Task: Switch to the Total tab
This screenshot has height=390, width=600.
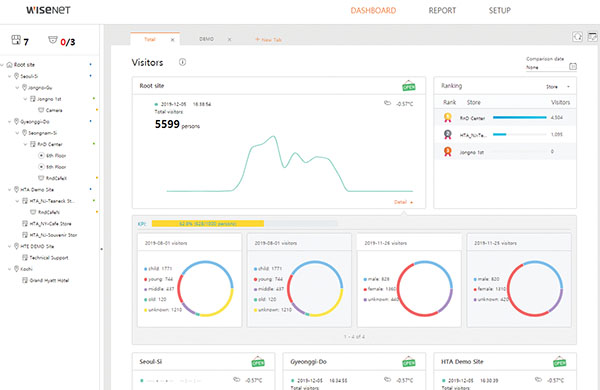Action: tap(150, 39)
